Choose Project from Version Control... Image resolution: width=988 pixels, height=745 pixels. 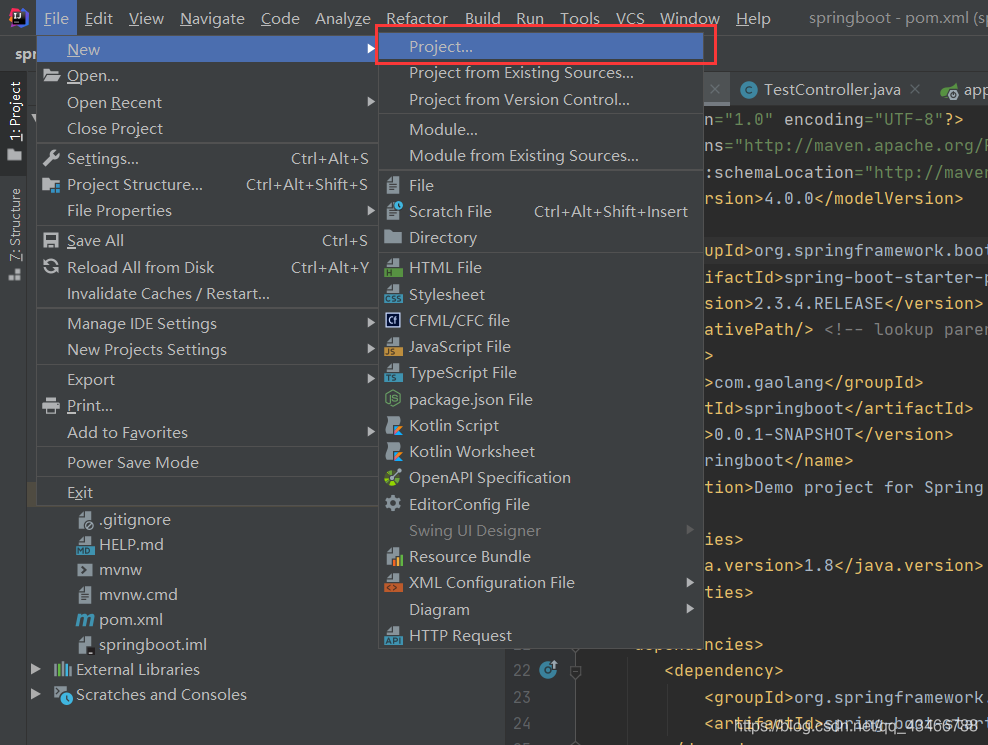coord(541,100)
